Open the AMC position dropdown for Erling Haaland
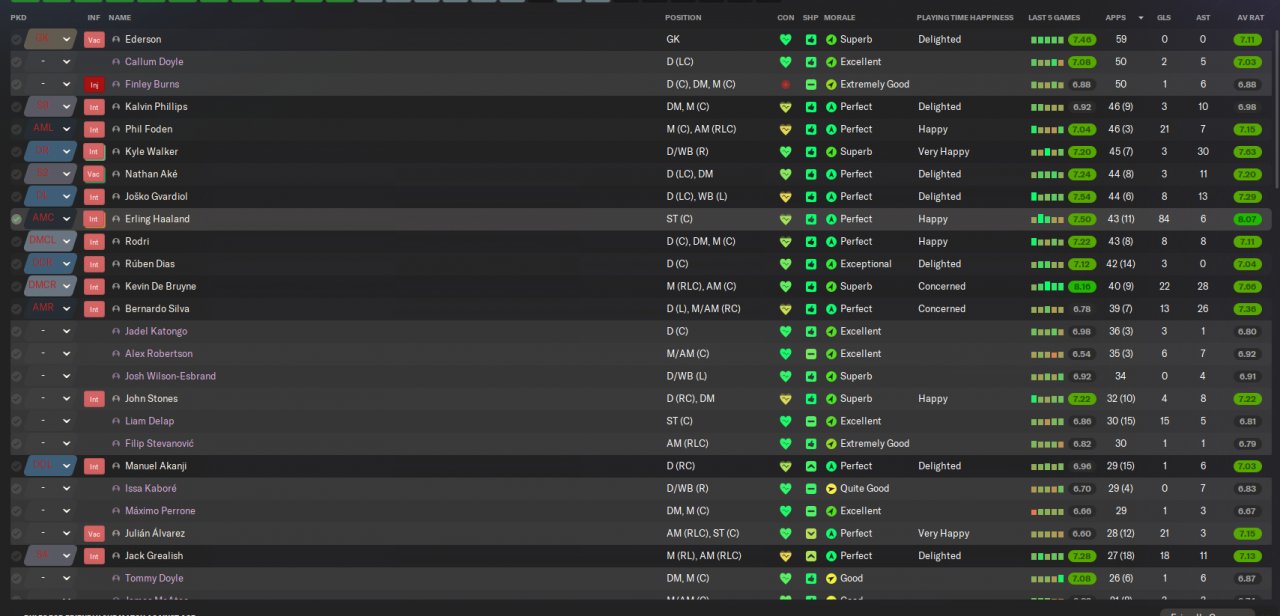Image resolution: width=1280 pixels, height=616 pixels. pyautogui.click(x=51, y=219)
